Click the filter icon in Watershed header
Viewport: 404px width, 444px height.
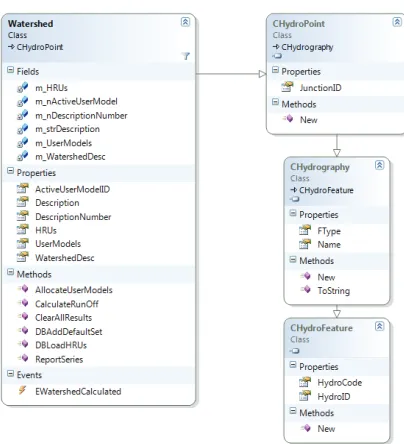point(186,56)
